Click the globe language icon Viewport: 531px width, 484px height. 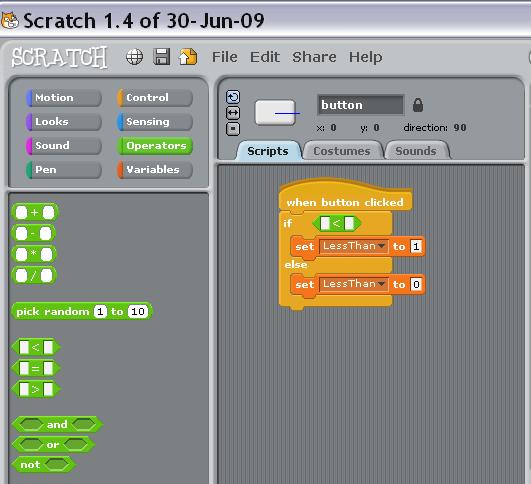click(134, 57)
